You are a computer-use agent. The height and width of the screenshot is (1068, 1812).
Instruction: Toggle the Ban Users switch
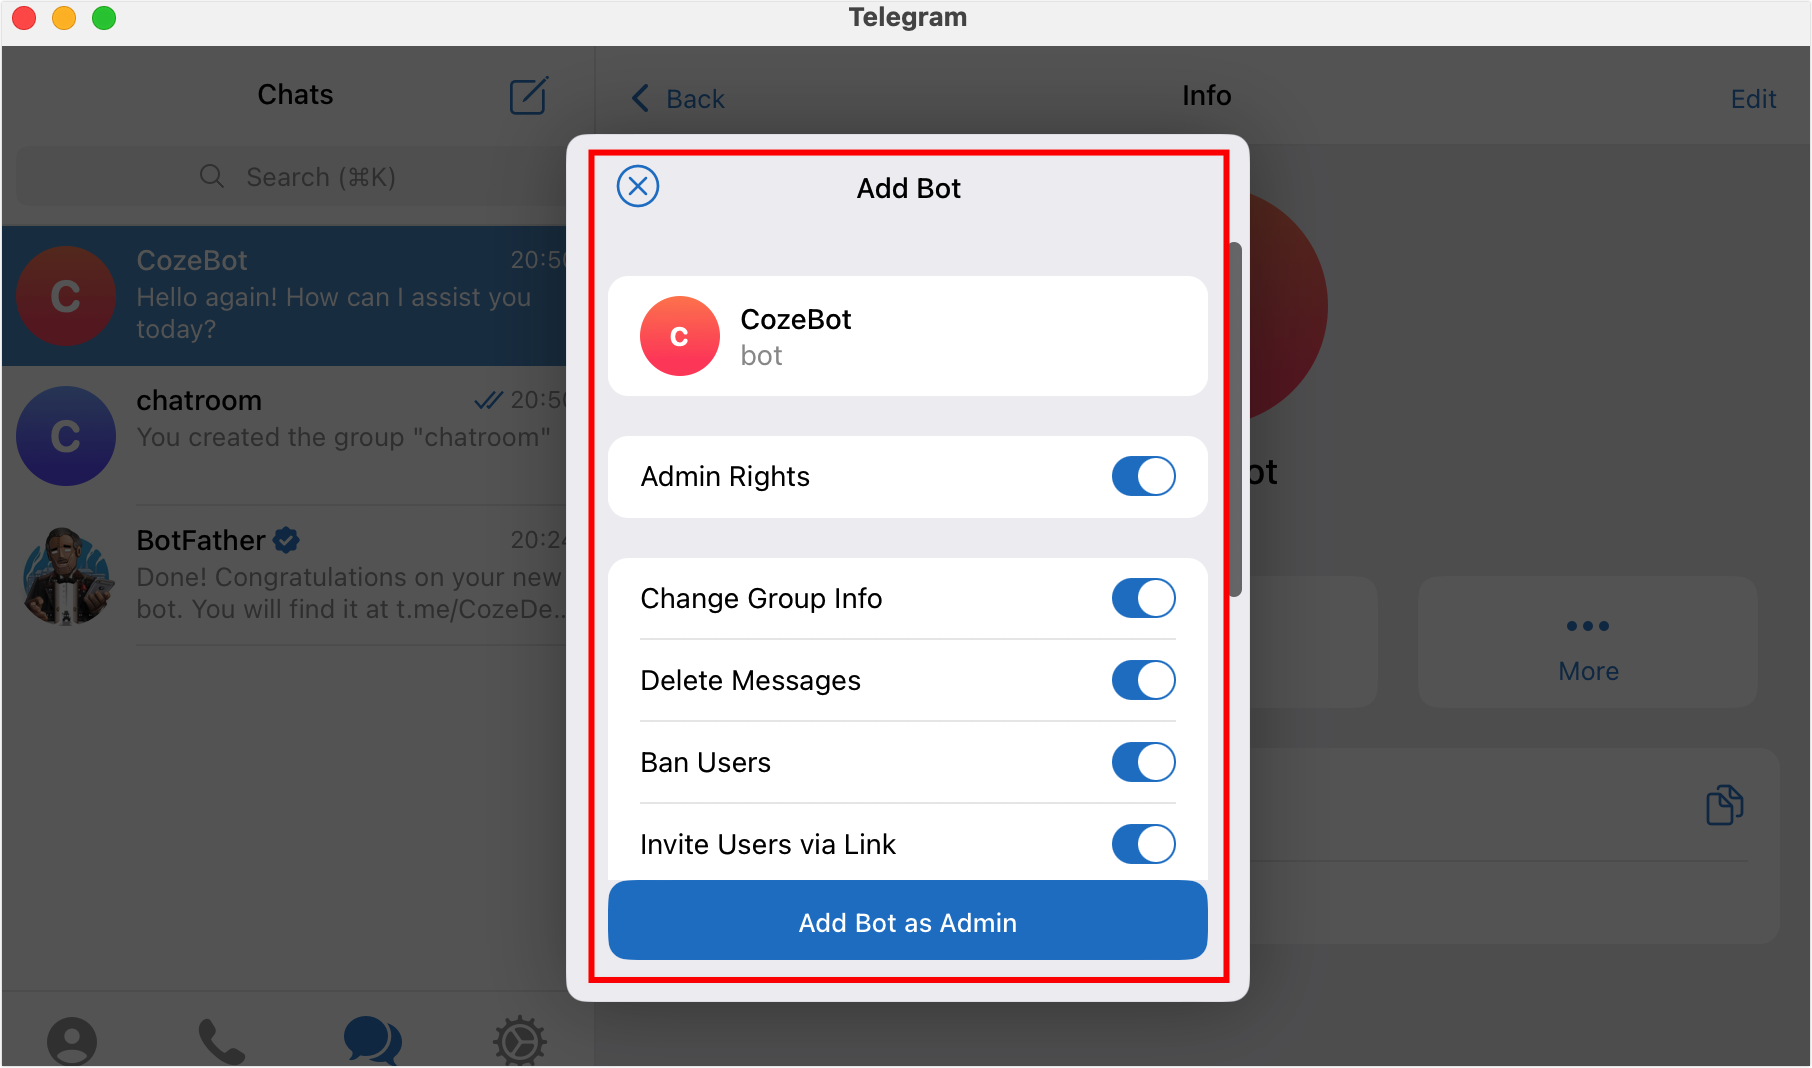[1143, 762]
